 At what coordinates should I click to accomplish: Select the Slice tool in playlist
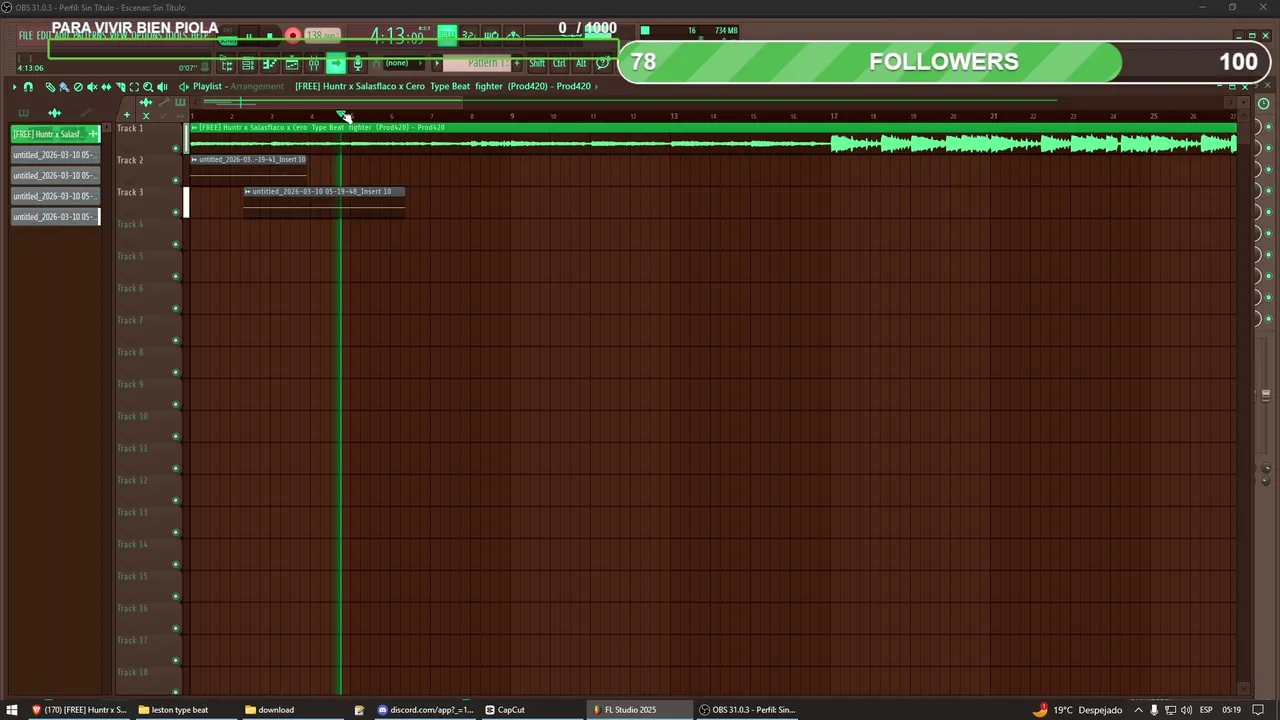click(120, 87)
